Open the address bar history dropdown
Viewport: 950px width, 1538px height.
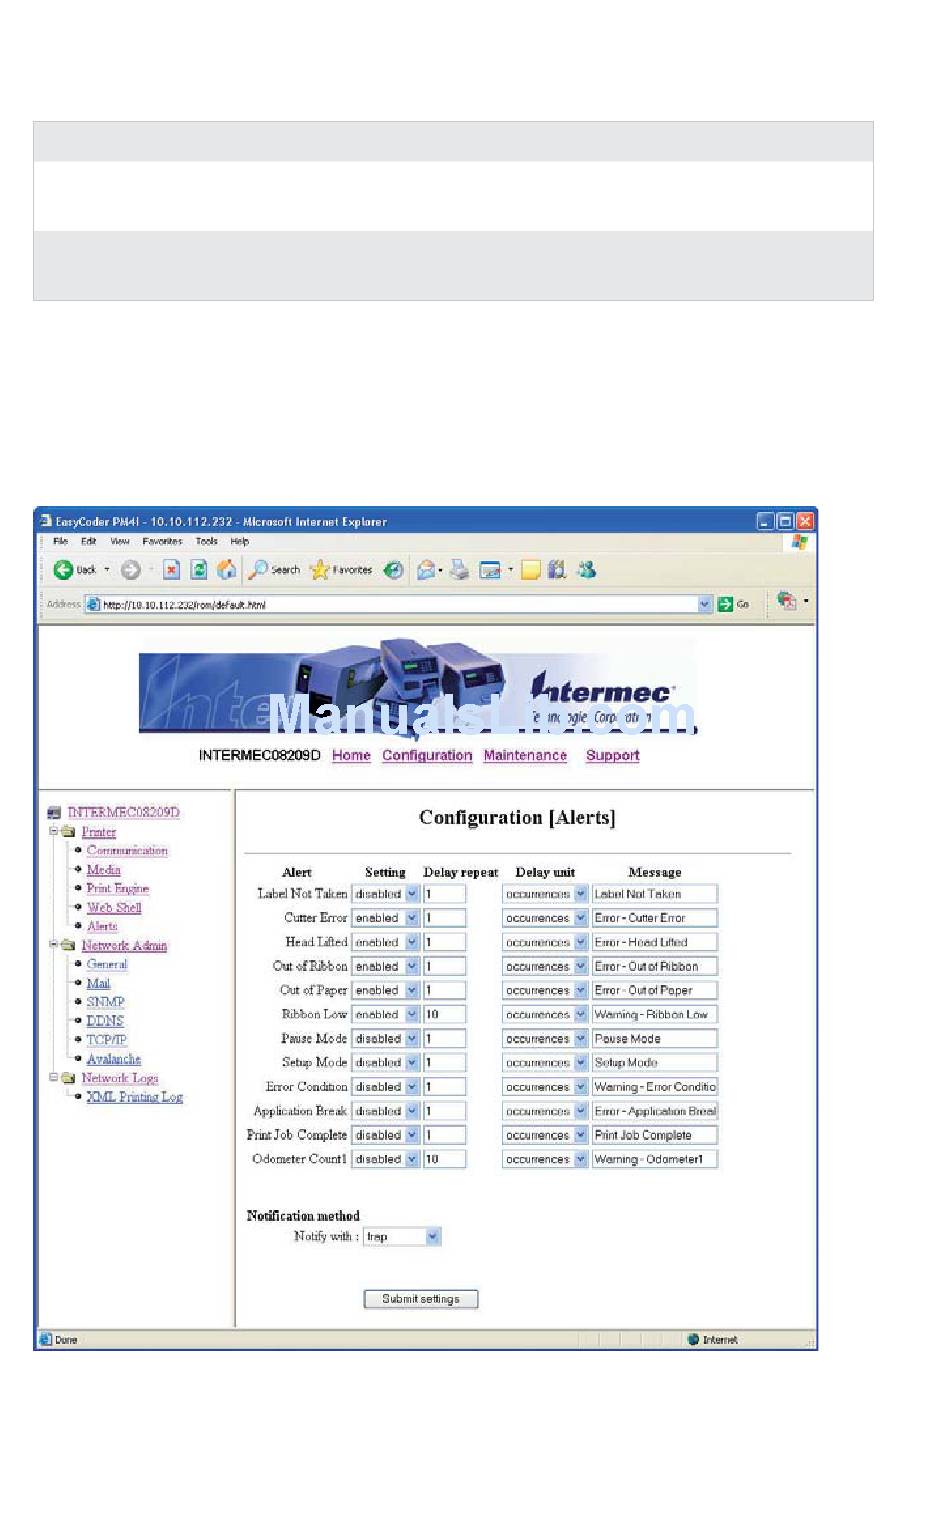[705, 604]
